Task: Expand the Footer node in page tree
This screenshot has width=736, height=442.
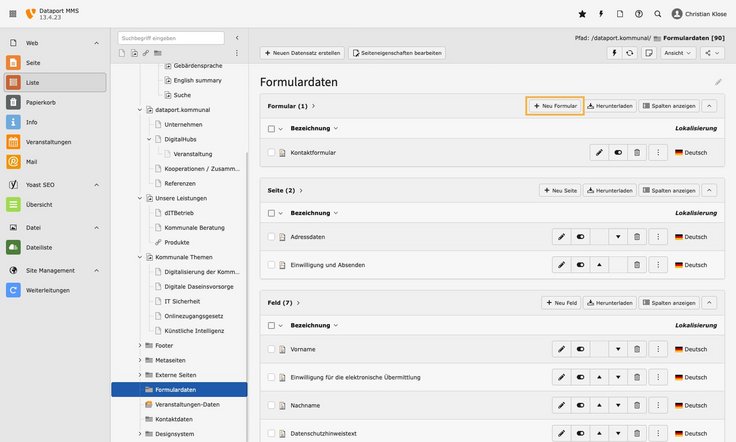Action: point(139,345)
